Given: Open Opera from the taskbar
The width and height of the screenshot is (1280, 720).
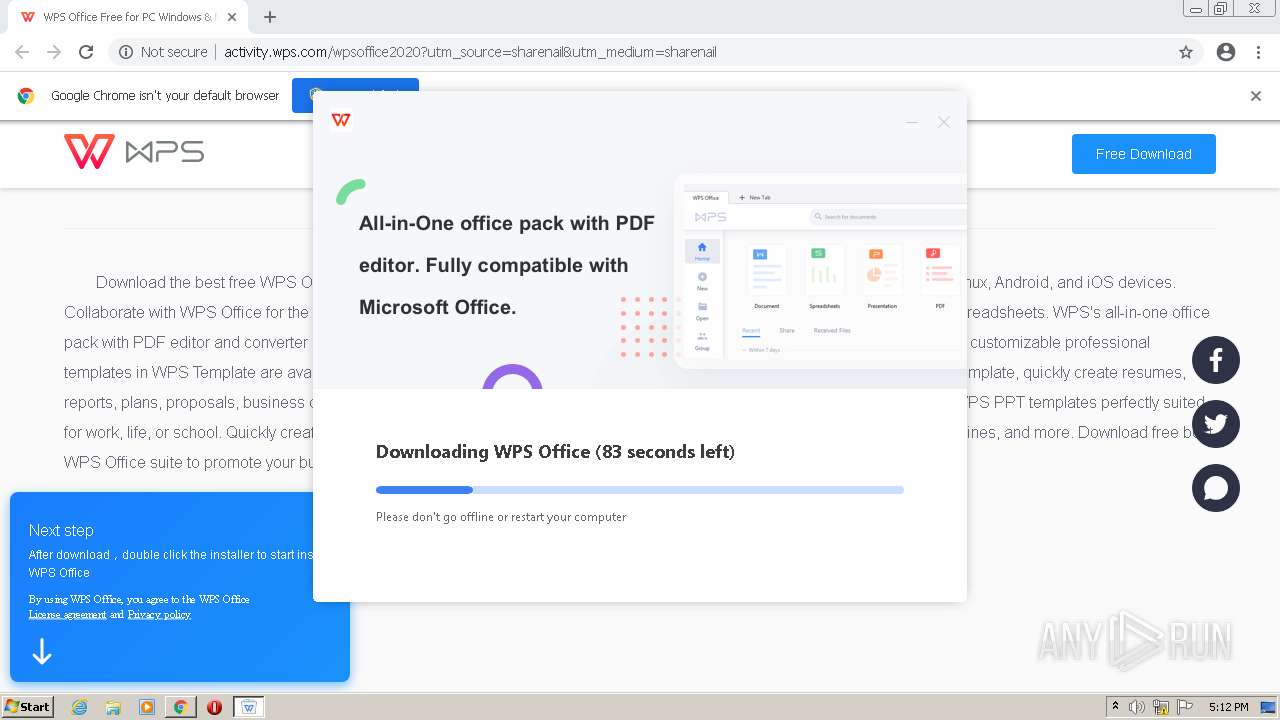Looking at the screenshot, I should 214,707.
